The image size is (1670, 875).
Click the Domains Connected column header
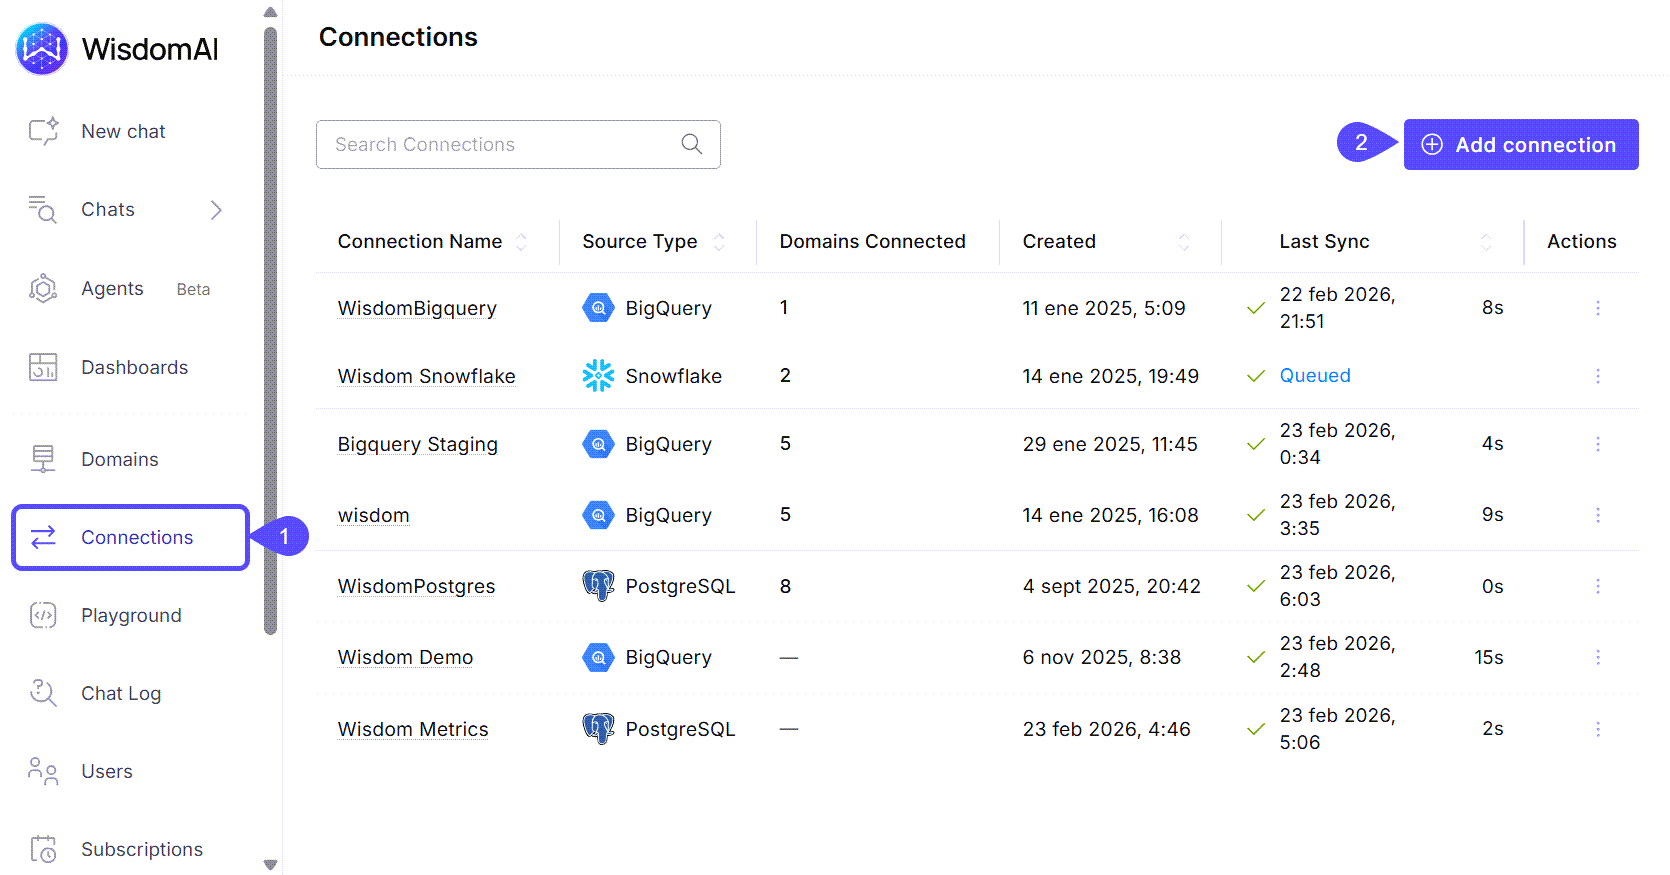(872, 241)
